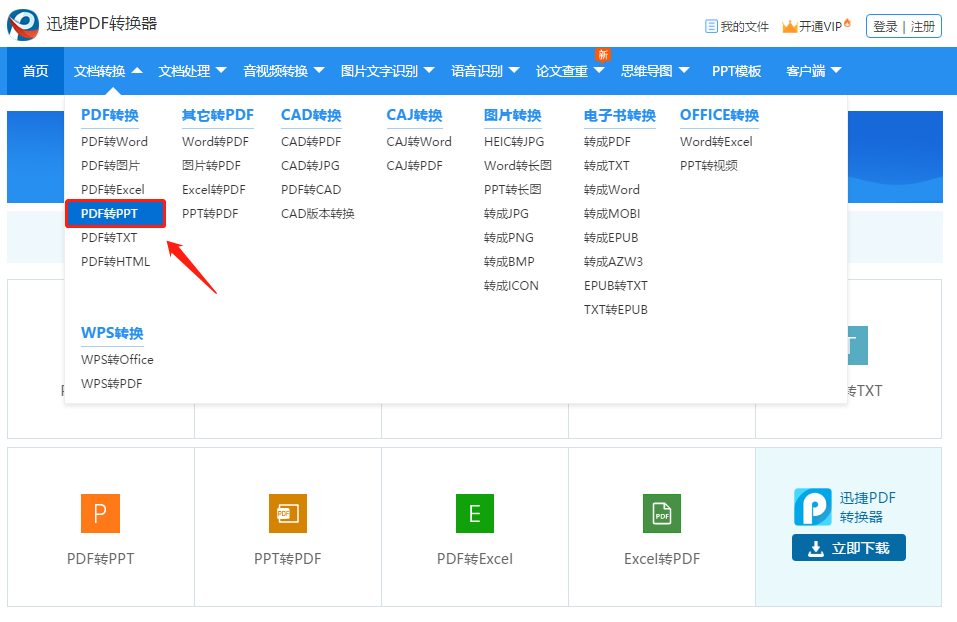
Task: Click the 登录 link
Action: tap(885, 26)
